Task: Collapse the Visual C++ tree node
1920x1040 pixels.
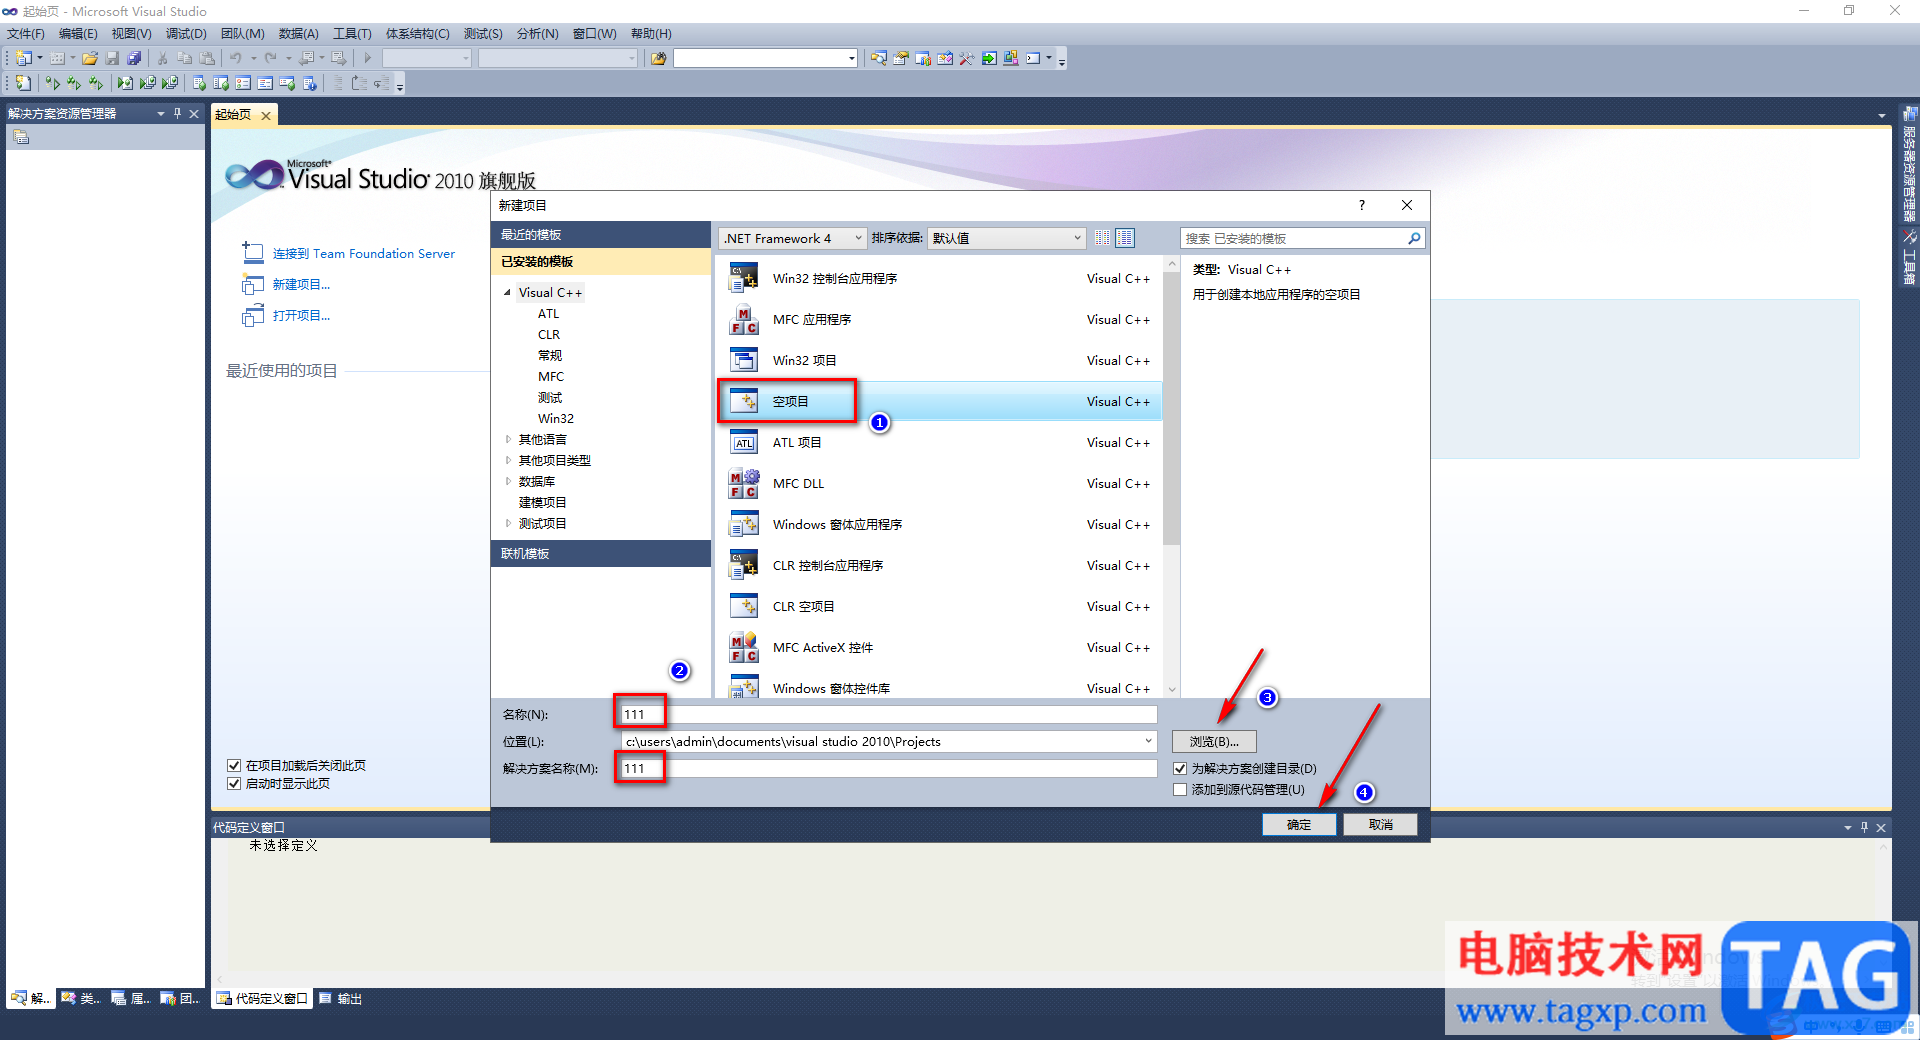Action: [507, 292]
